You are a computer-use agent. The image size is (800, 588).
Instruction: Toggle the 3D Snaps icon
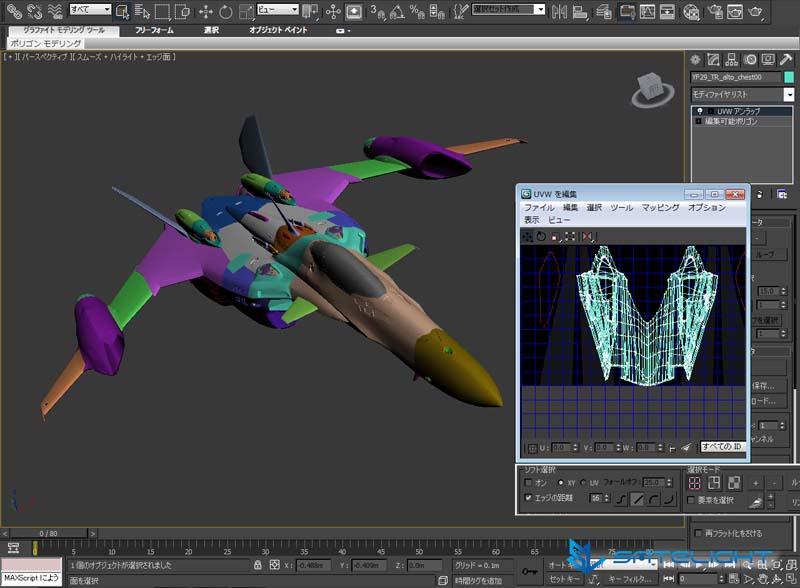[x=378, y=11]
